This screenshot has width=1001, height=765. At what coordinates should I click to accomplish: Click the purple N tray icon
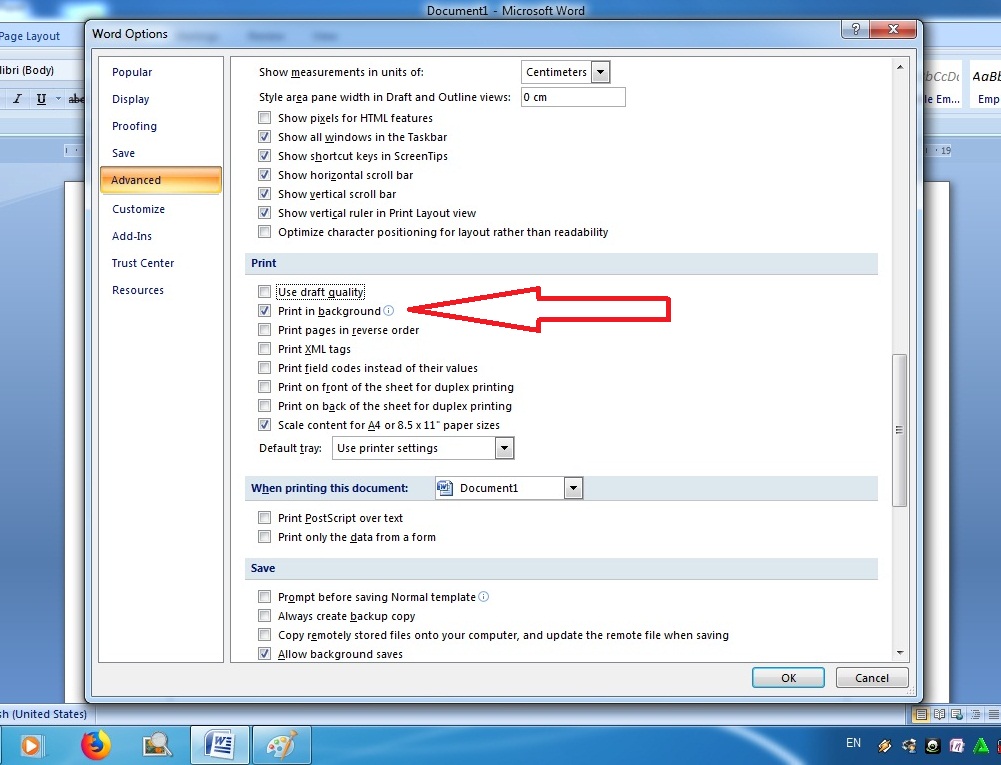point(956,745)
